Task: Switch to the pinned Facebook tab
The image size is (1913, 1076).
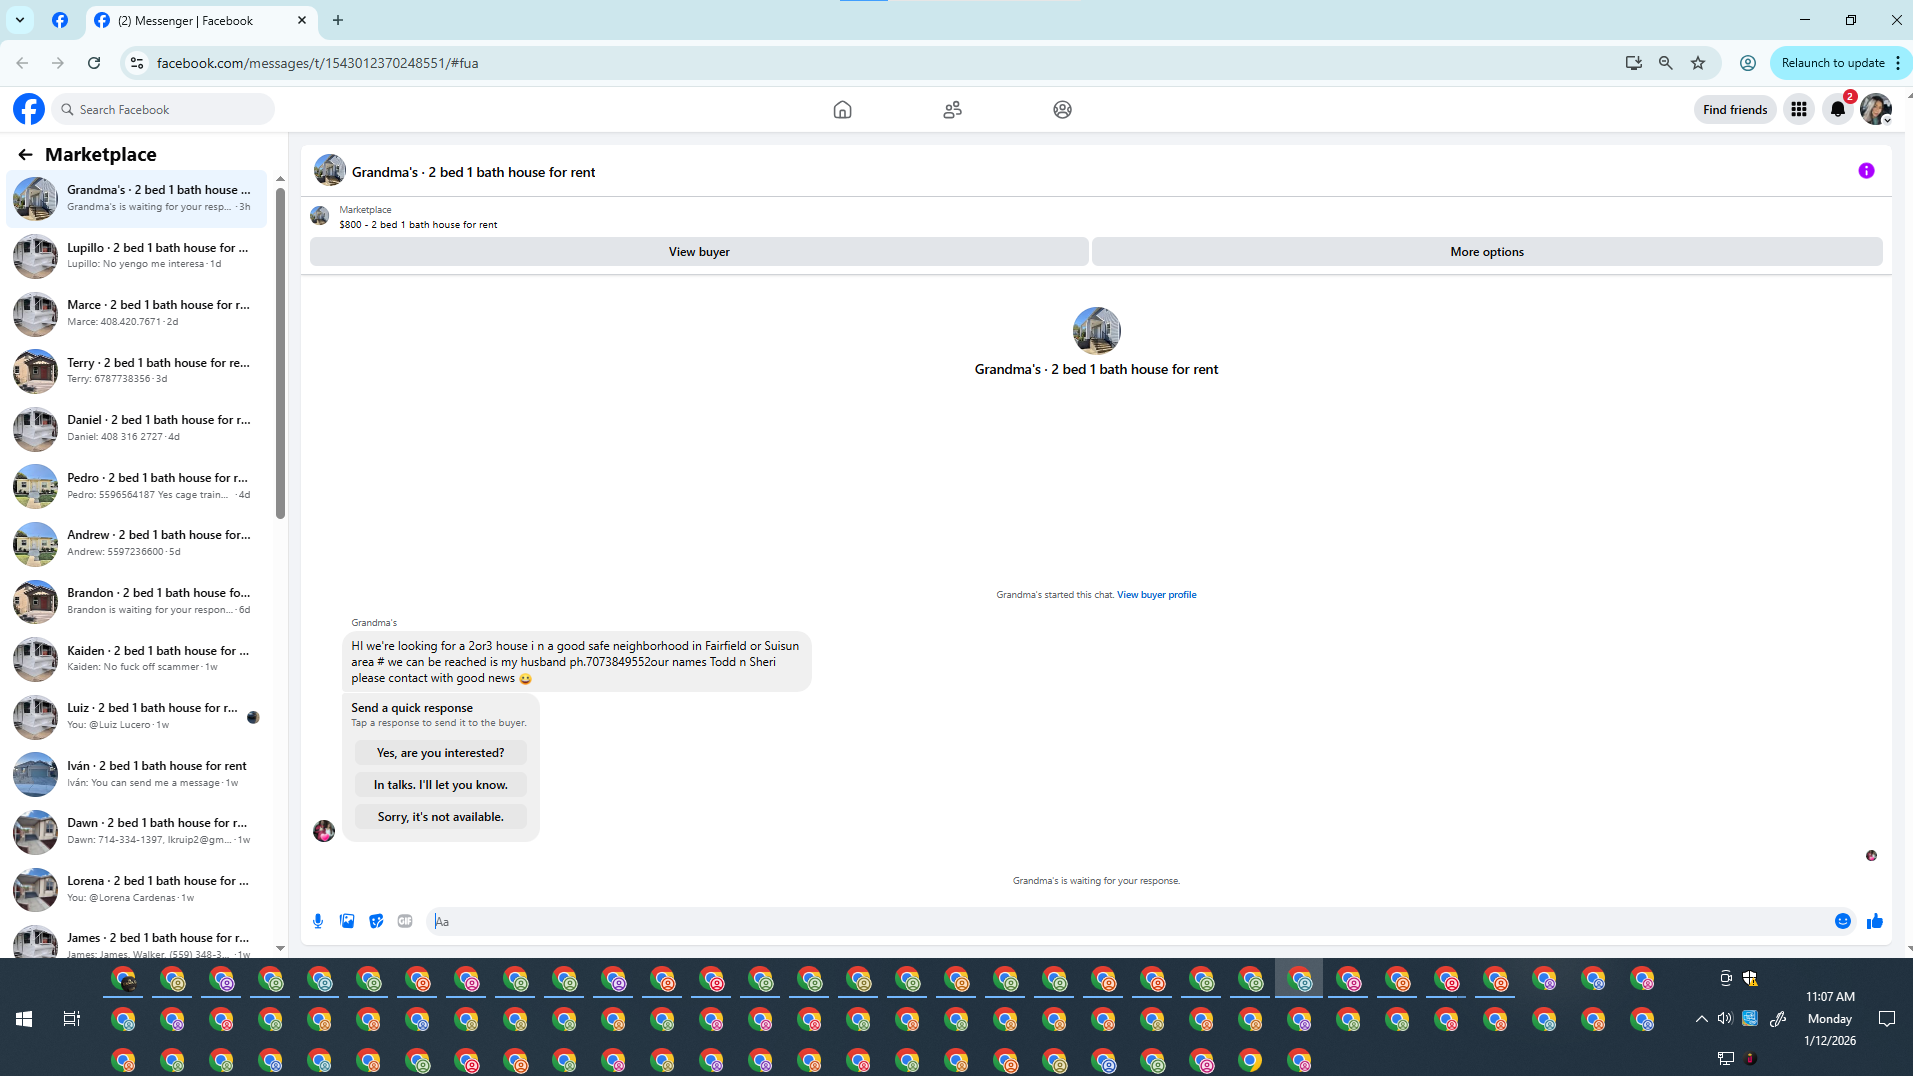Action: 60,20
